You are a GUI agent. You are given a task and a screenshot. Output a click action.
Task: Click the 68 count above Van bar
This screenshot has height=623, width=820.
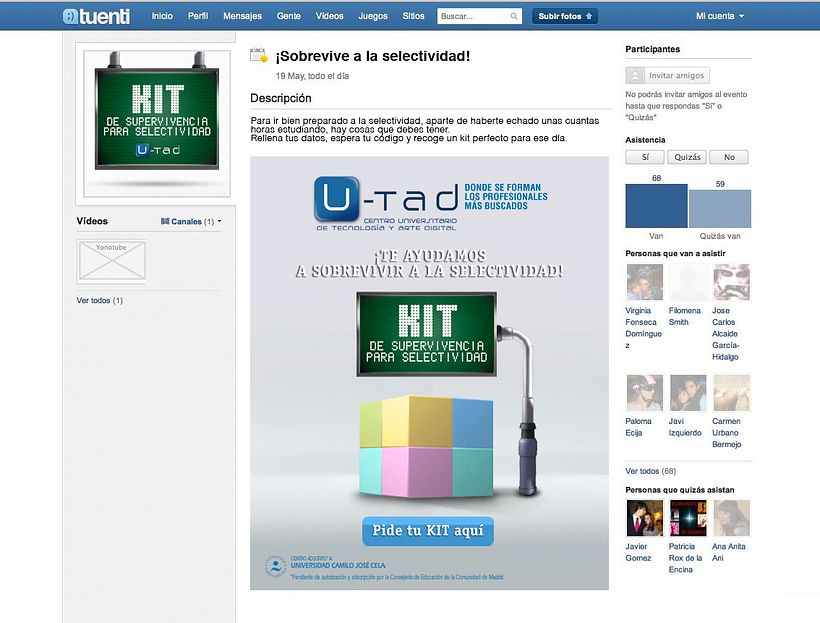(656, 178)
